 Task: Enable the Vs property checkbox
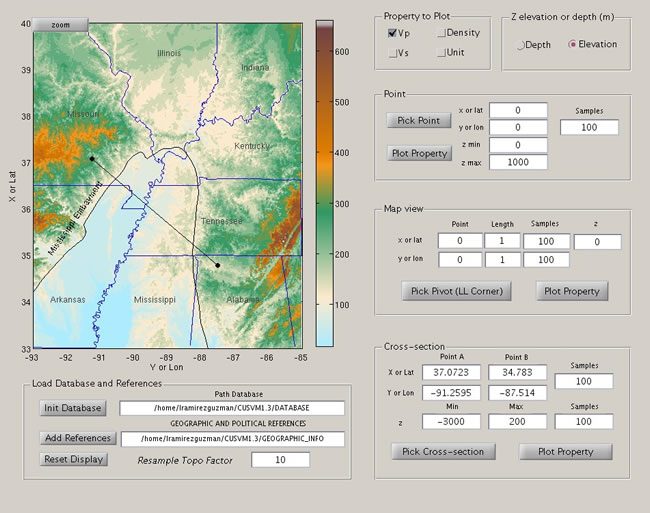[391, 52]
